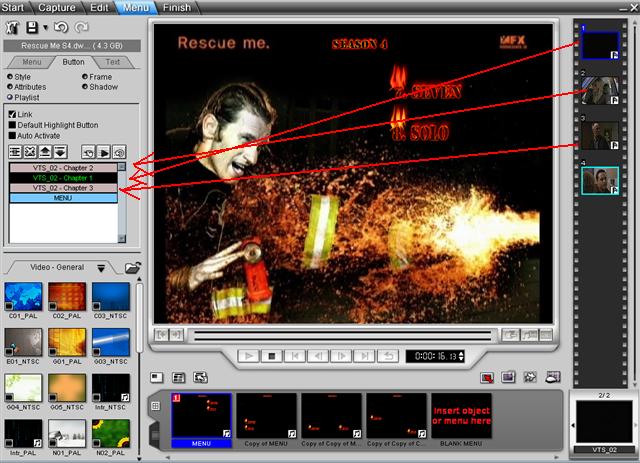This screenshot has height=463, width=640.
Task: Click the go-to-end playback button
Action: tap(364, 356)
